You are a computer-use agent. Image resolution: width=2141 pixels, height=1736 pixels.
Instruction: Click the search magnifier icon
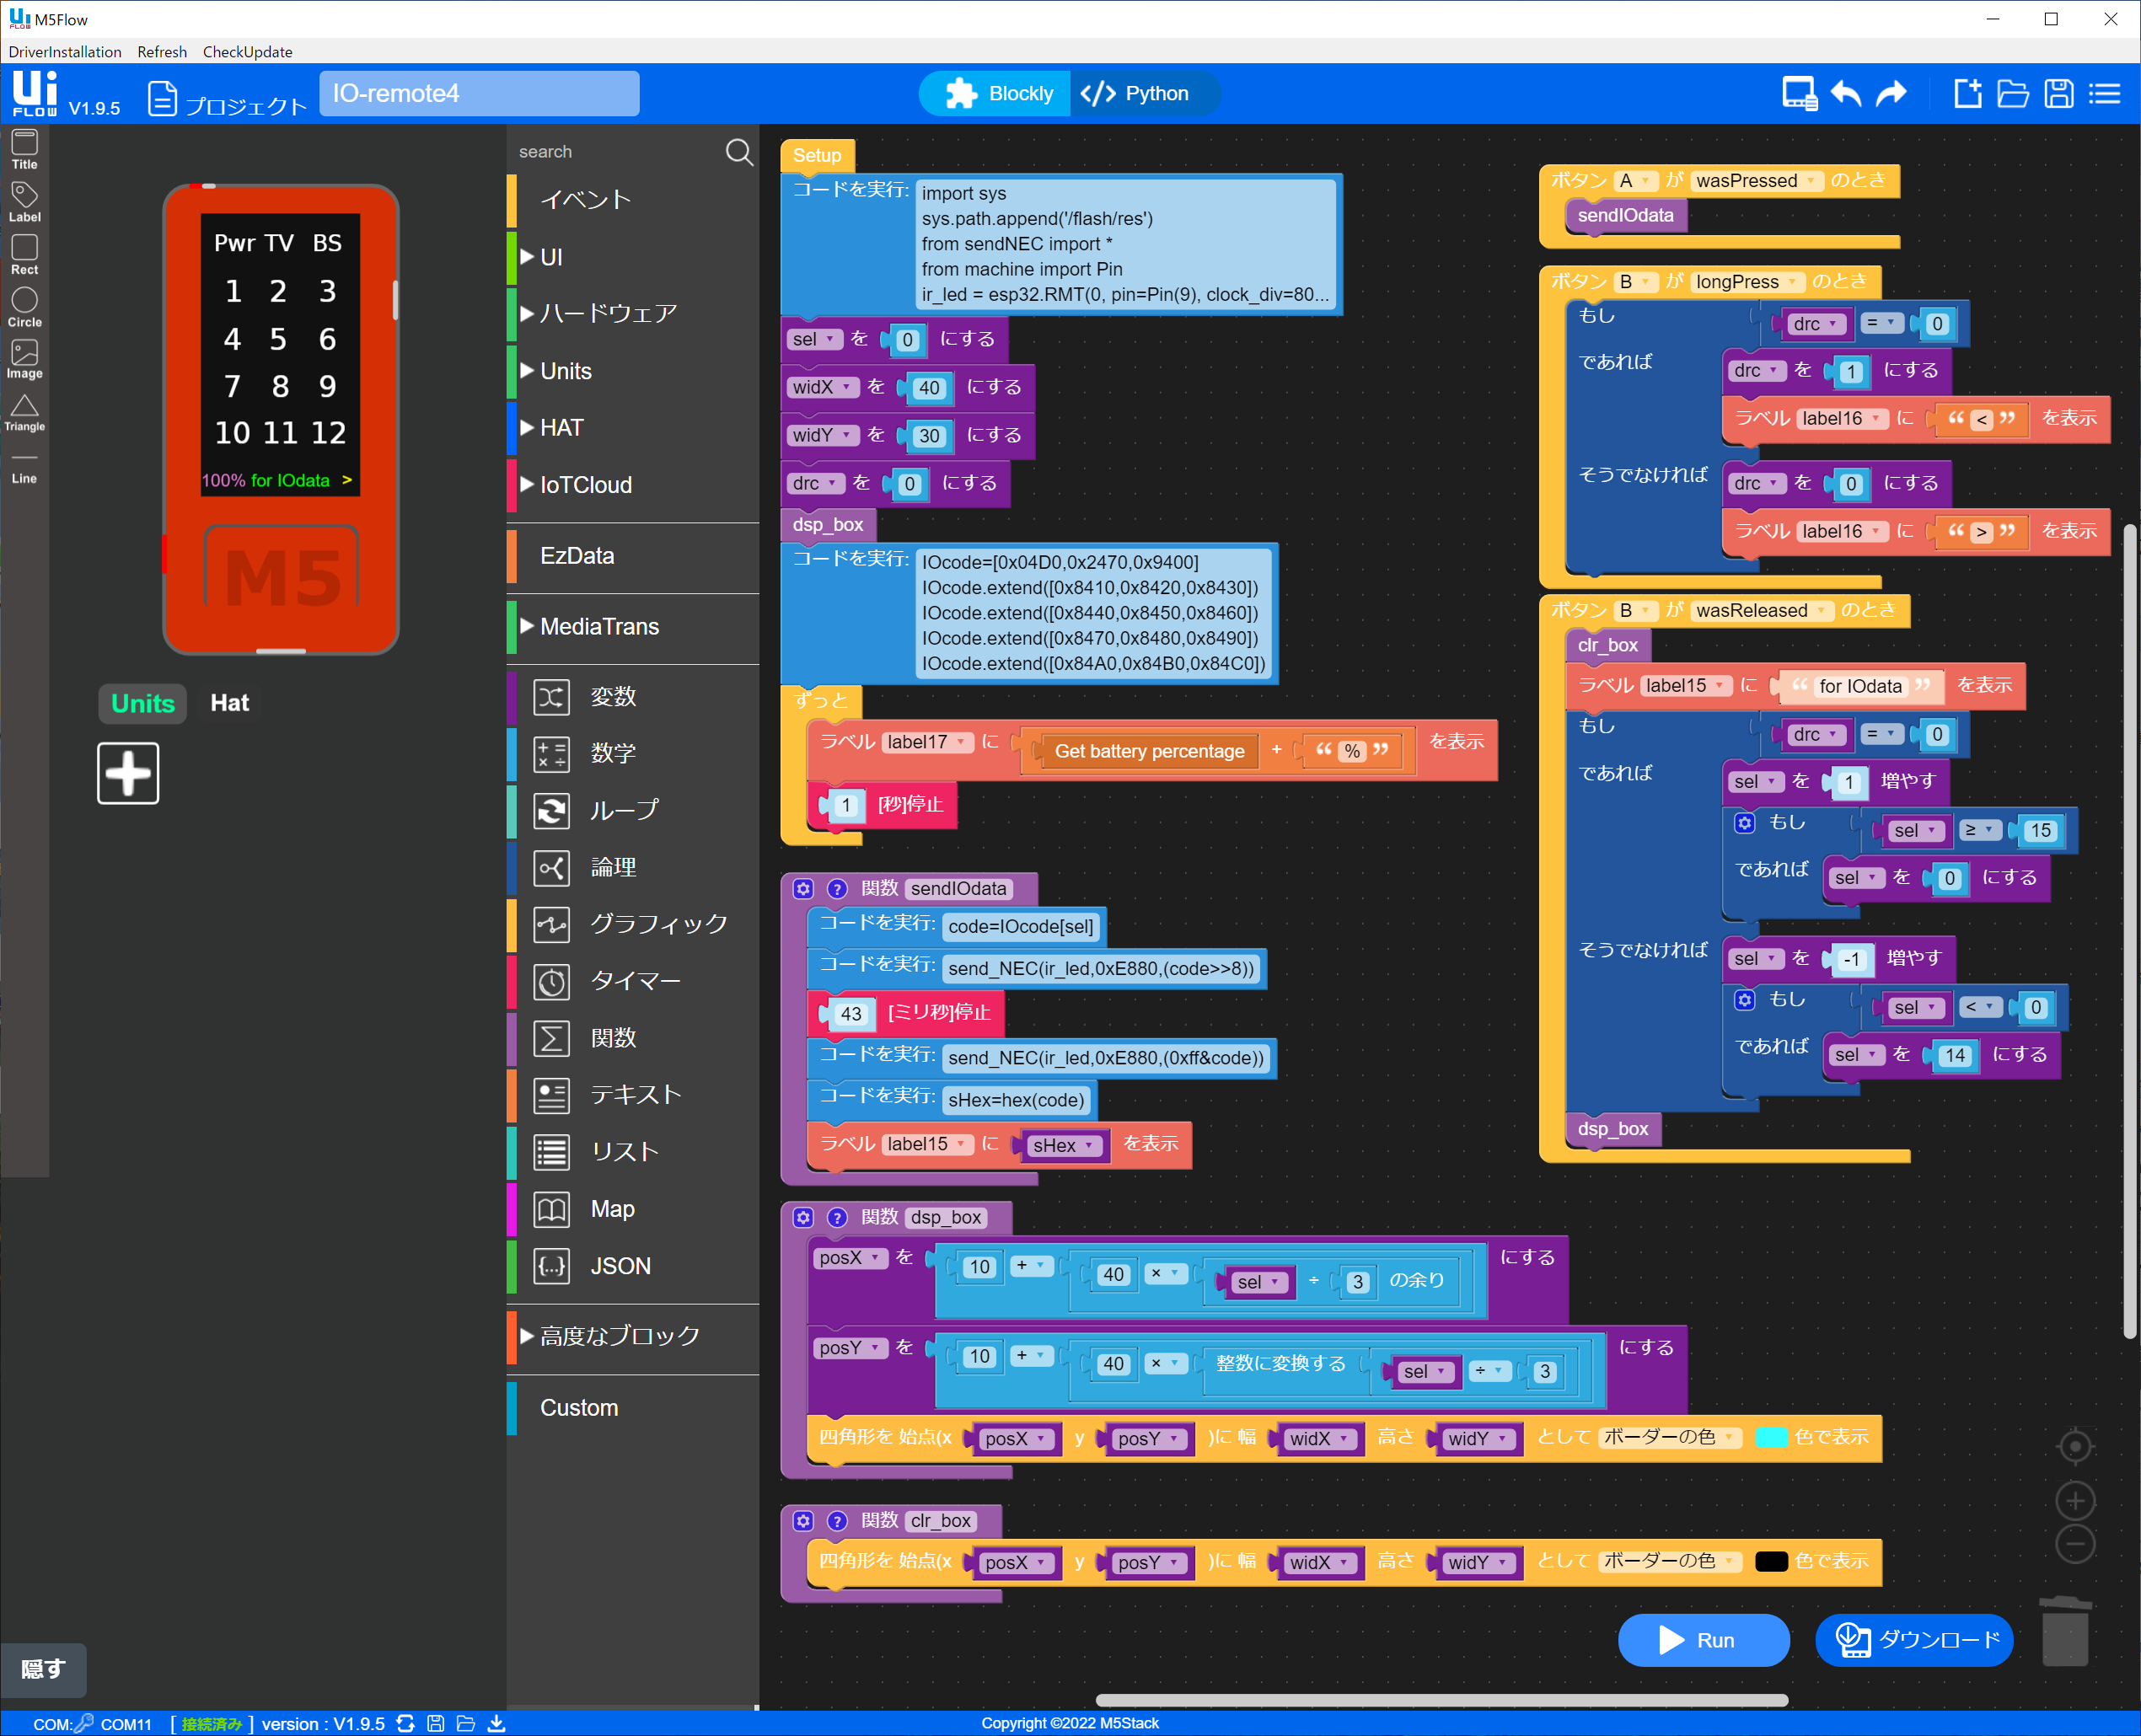coord(739,152)
